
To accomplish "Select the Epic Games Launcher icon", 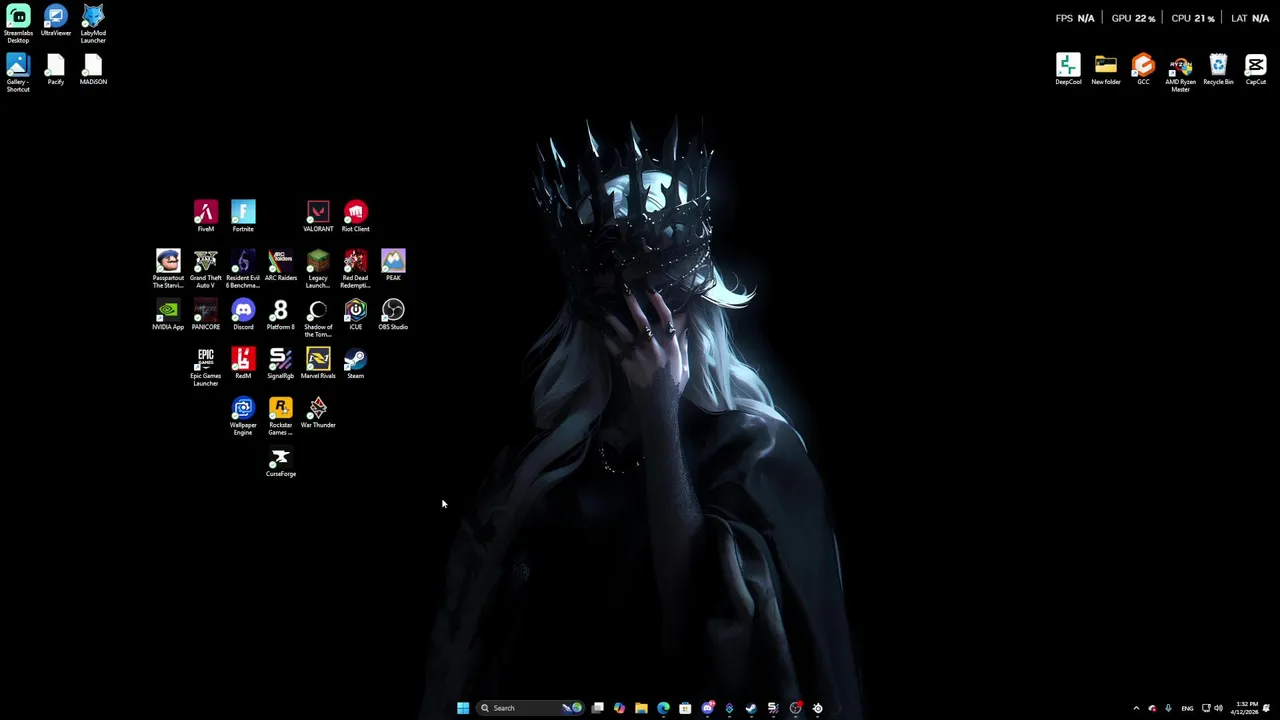I will (x=205, y=367).
